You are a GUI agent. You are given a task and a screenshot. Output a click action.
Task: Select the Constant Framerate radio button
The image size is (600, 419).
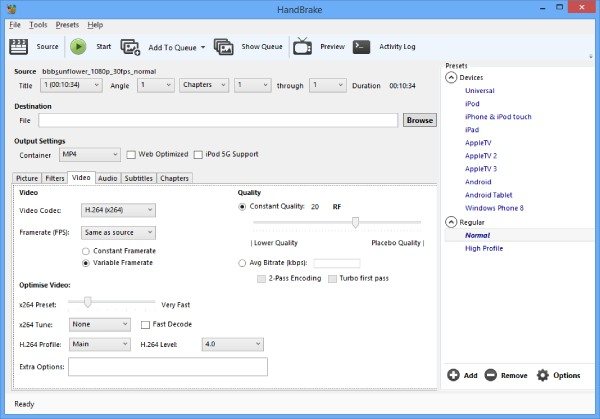[x=86, y=251]
